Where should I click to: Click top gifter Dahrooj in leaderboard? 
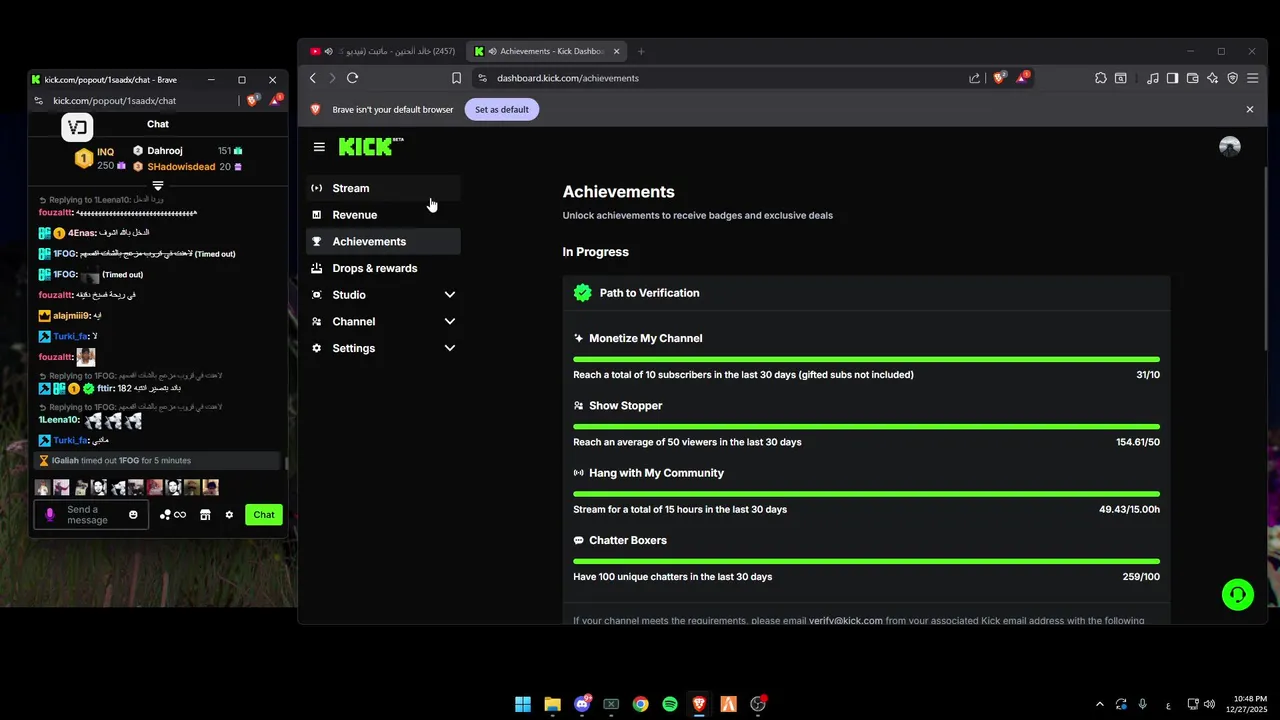pyautogui.click(x=165, y=151)
